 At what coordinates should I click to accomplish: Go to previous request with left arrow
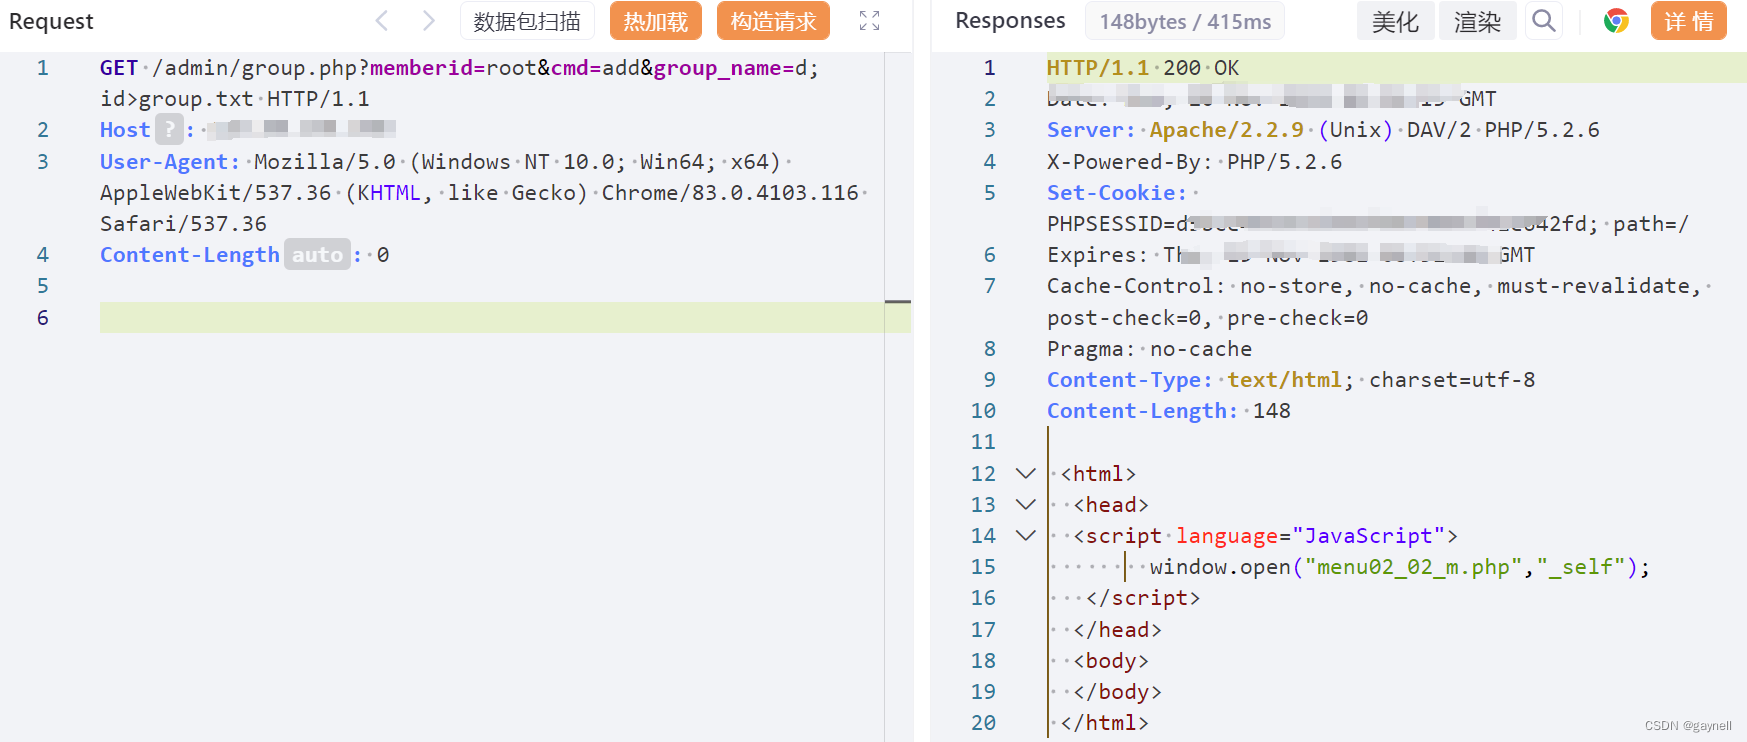pyautogui.click(x=382, y=21)
